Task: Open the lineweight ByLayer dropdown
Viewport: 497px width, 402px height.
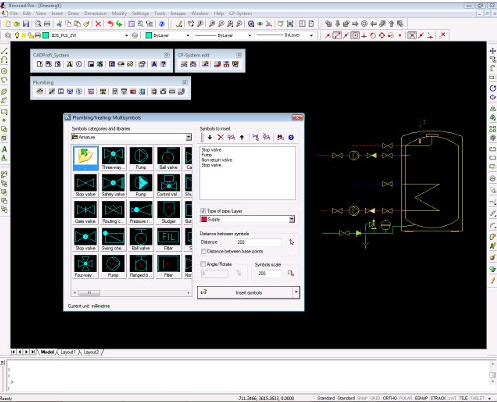Action: pos(311,35)
